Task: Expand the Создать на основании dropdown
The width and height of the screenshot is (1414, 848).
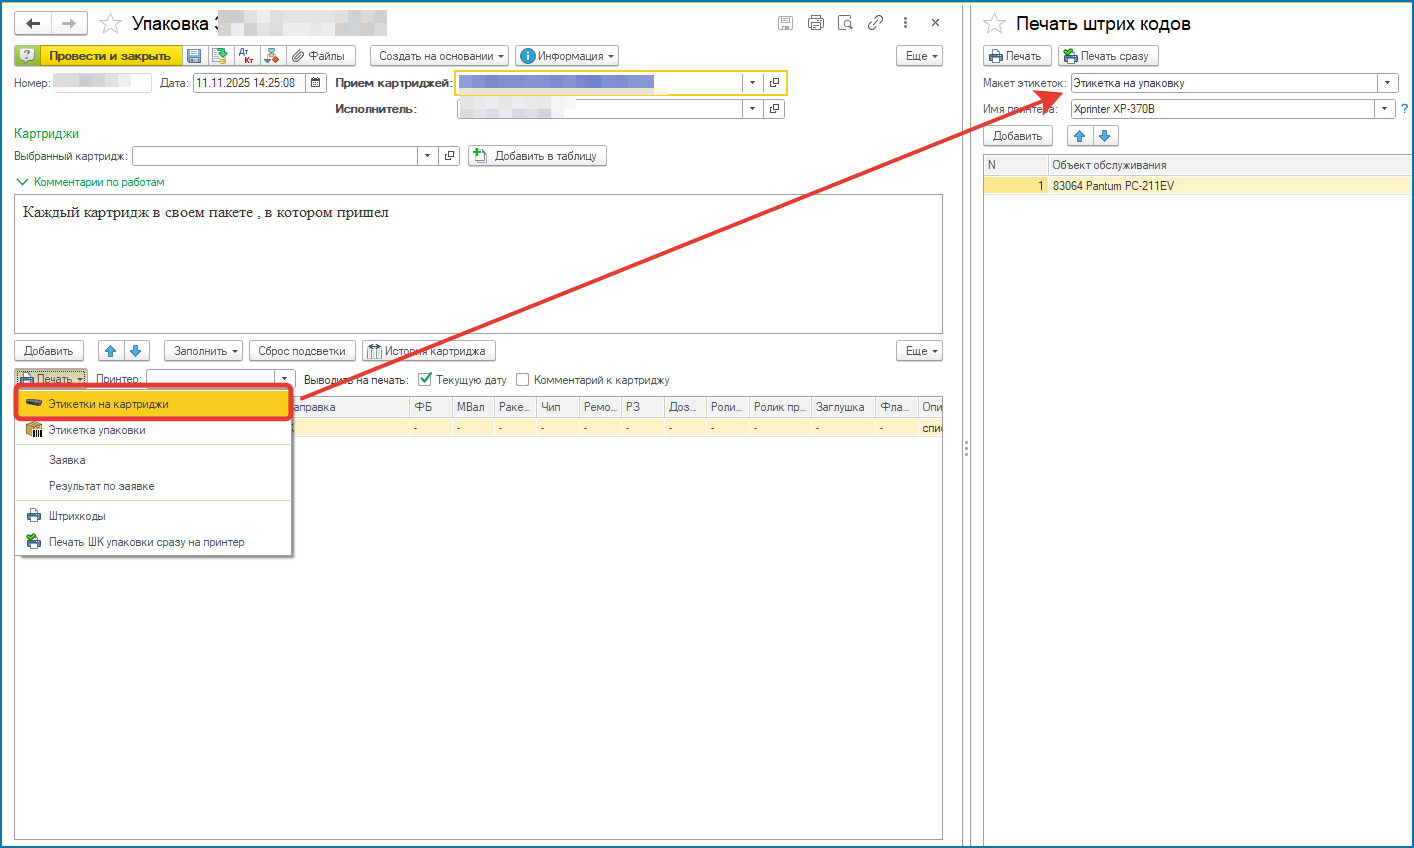Action: (439, 56)
